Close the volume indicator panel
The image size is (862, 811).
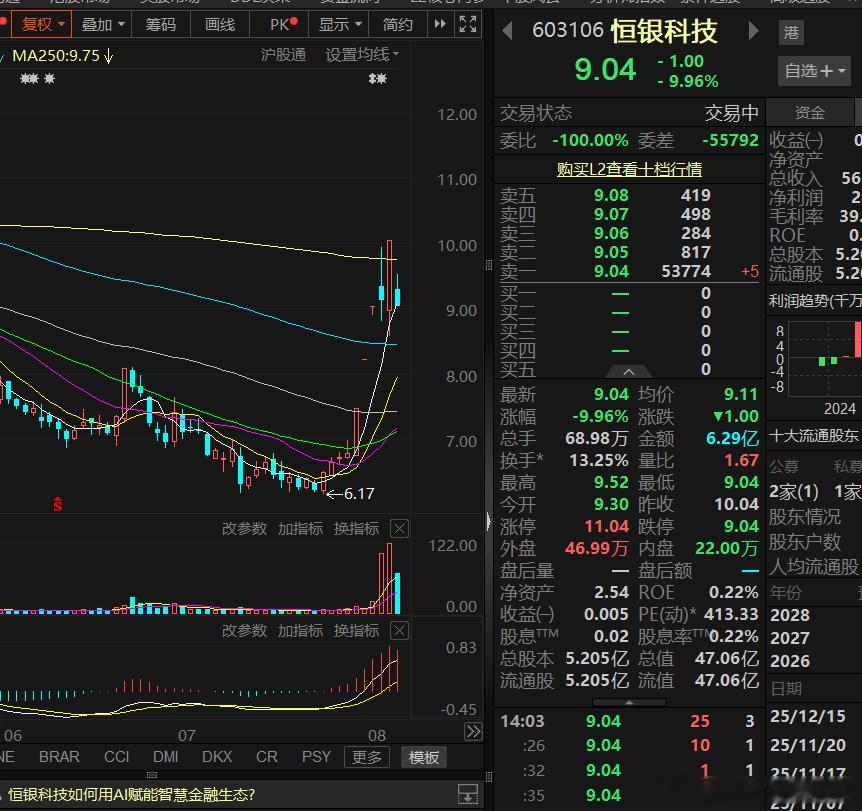pyautogui.click(x=400, y=529)
